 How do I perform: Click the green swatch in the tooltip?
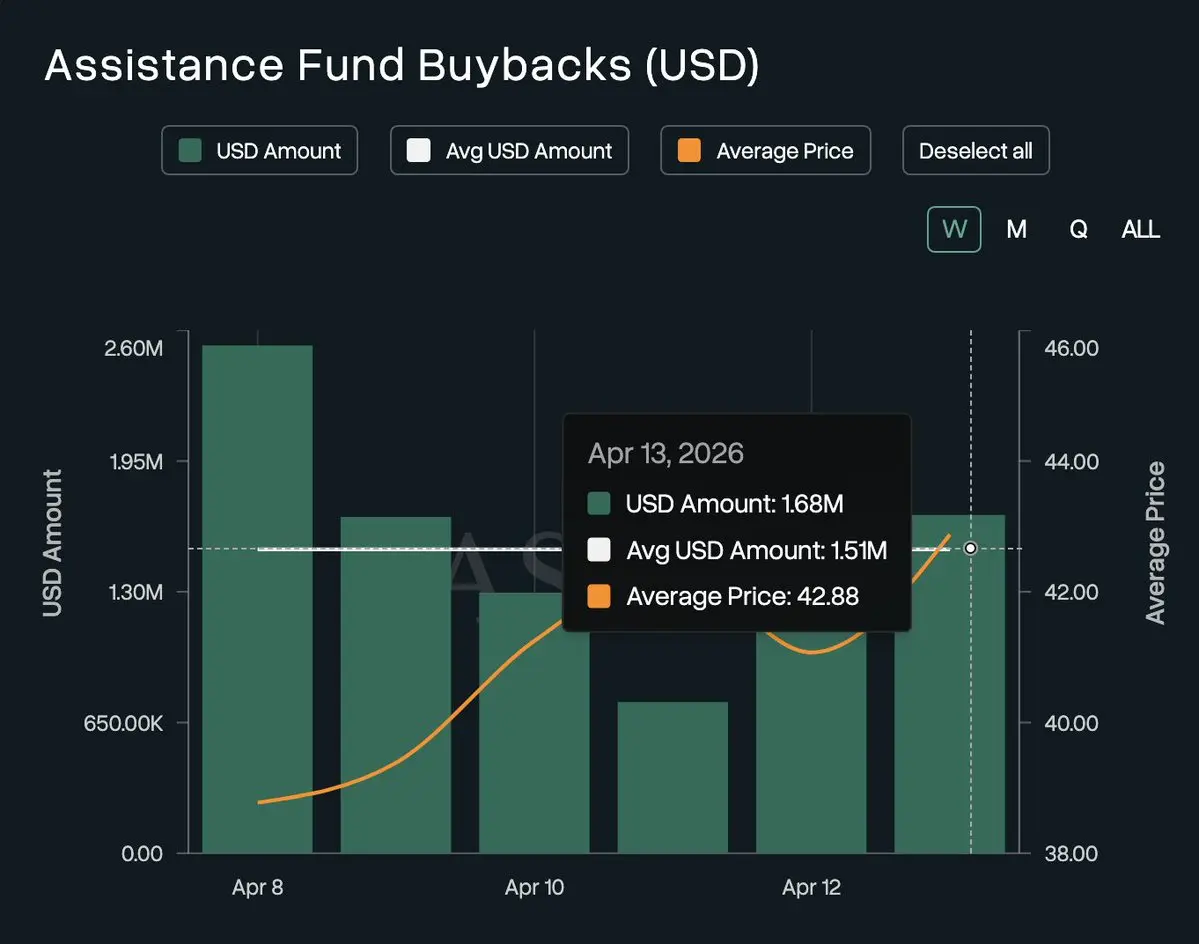pyautogui.click(x=599, y=503)
